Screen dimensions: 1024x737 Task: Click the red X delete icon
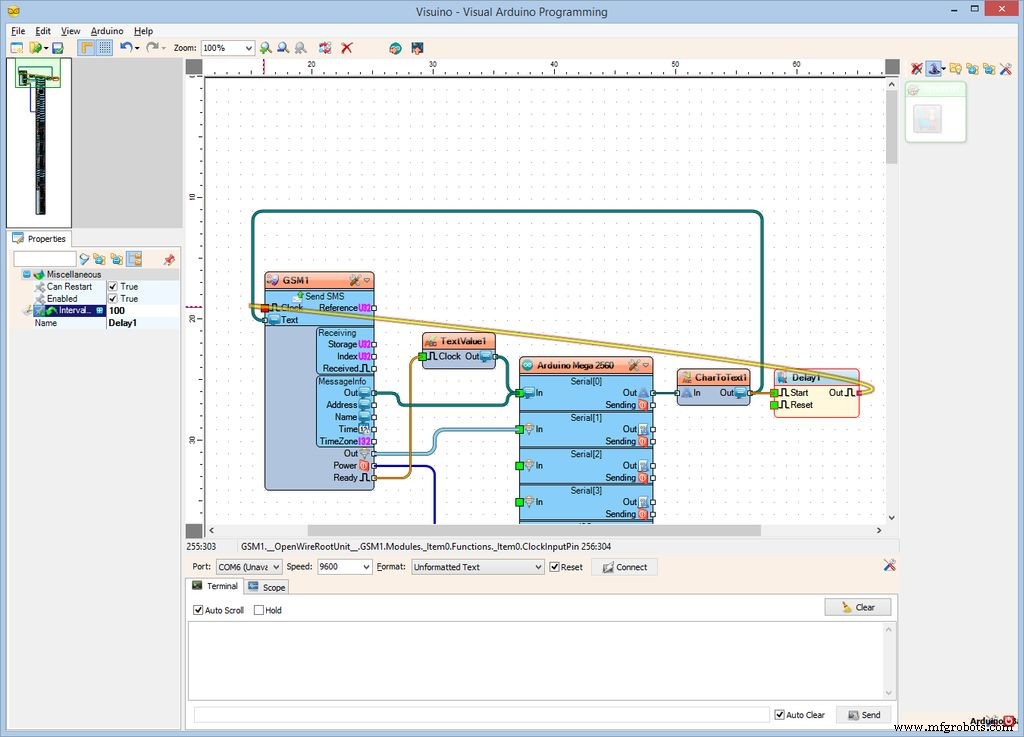click(x=347, y=48)
